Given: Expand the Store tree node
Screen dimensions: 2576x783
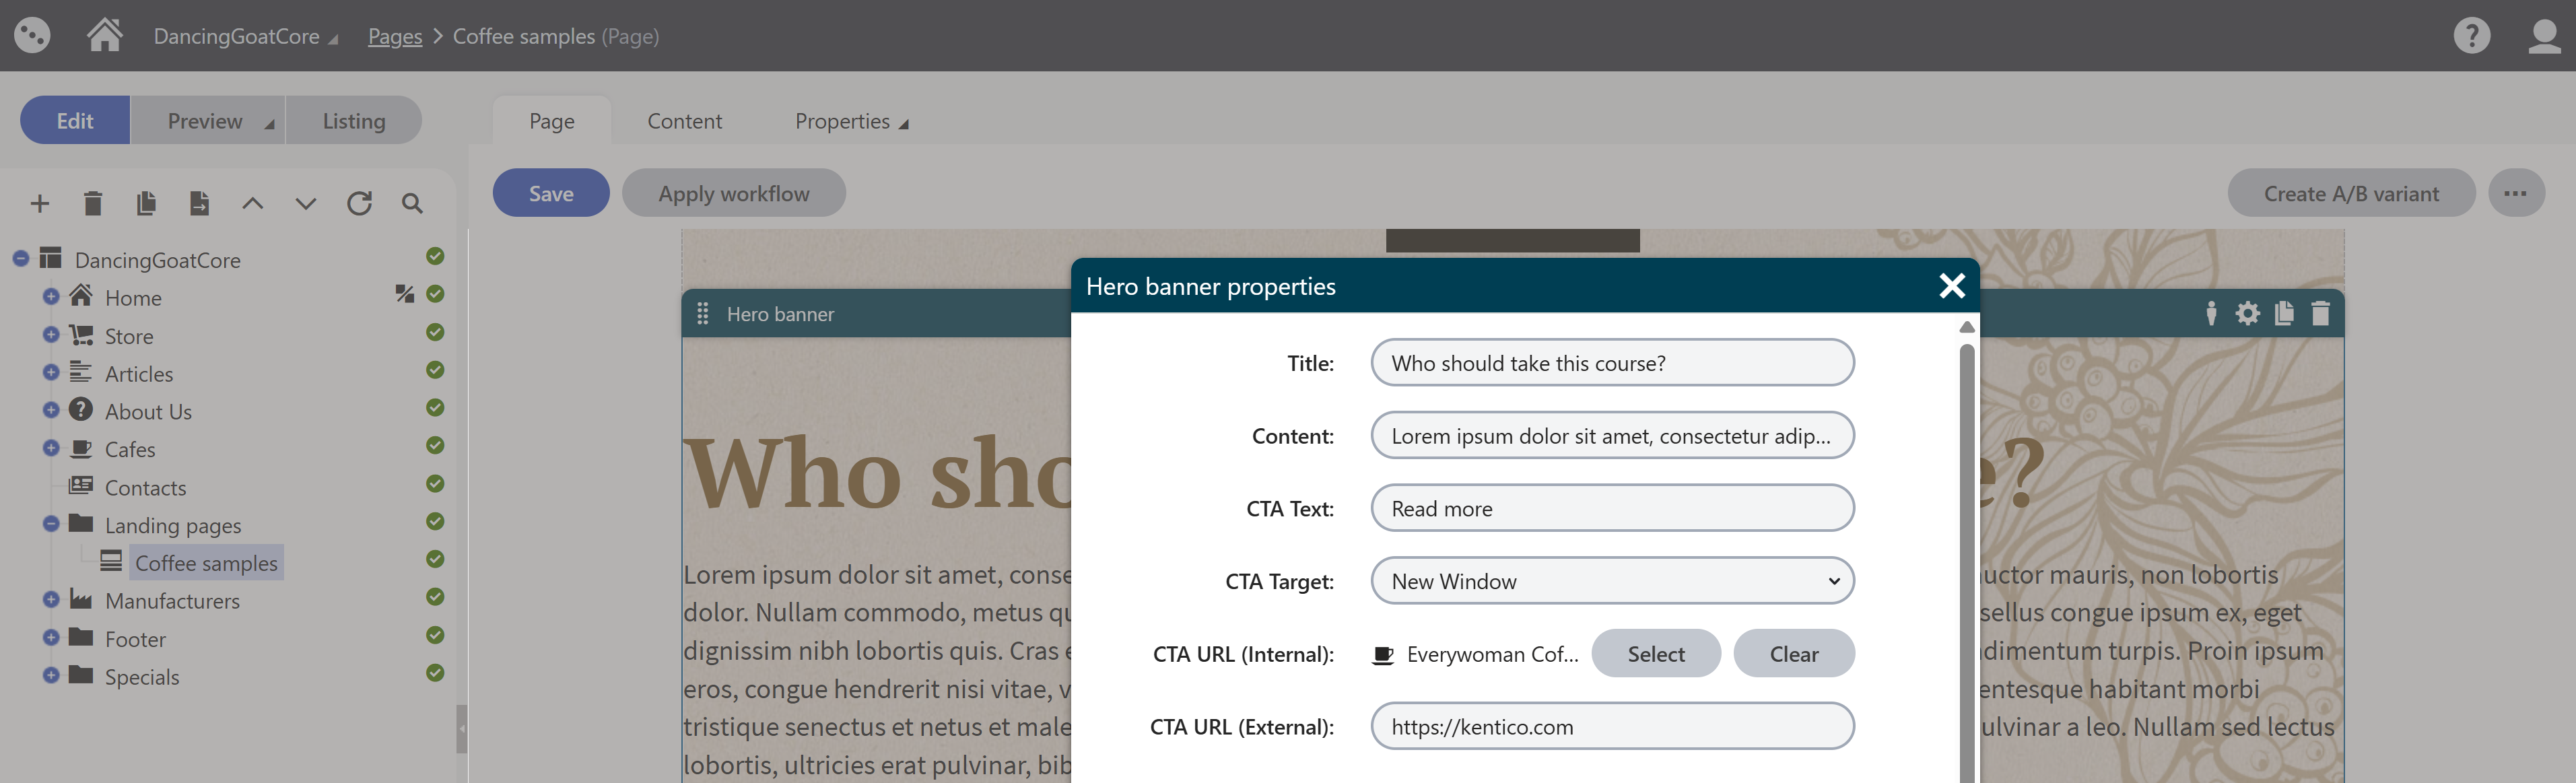Looking at the screenshot, I should point(51,335).
